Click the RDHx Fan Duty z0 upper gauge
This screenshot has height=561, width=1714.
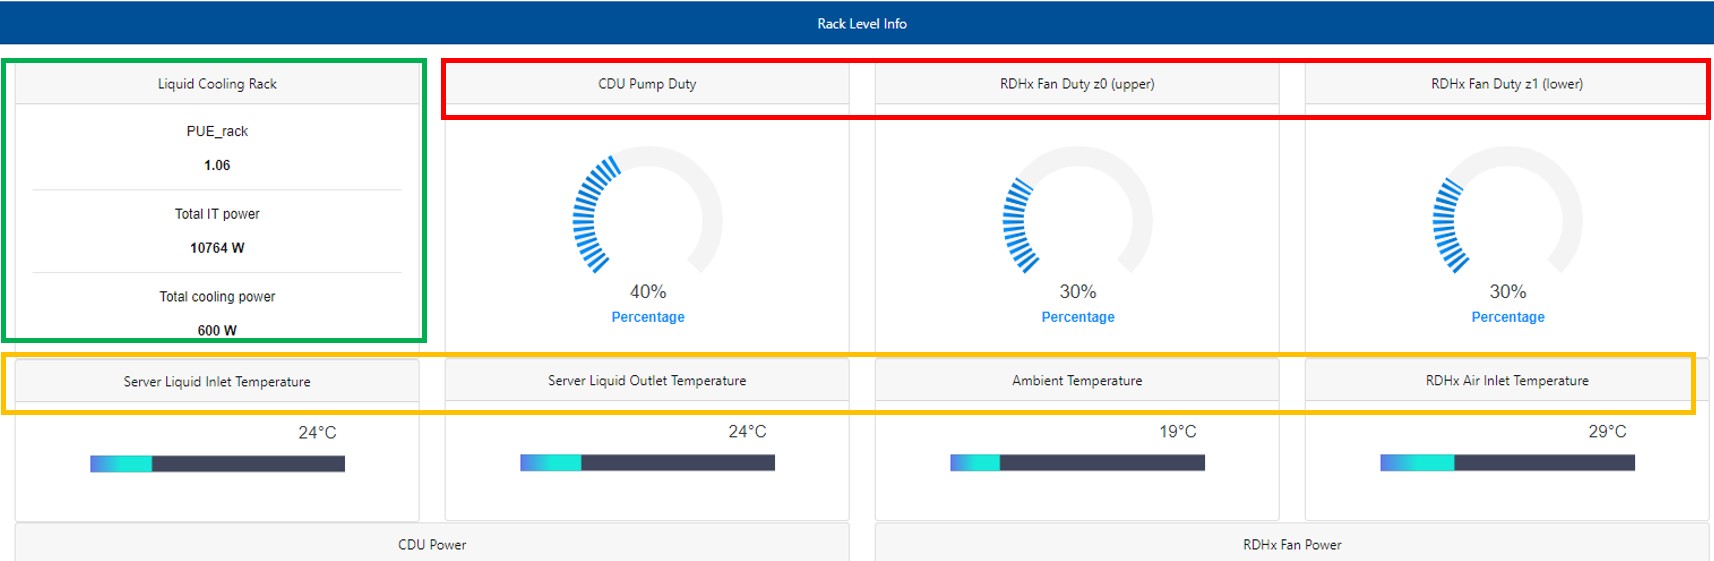1077,215
